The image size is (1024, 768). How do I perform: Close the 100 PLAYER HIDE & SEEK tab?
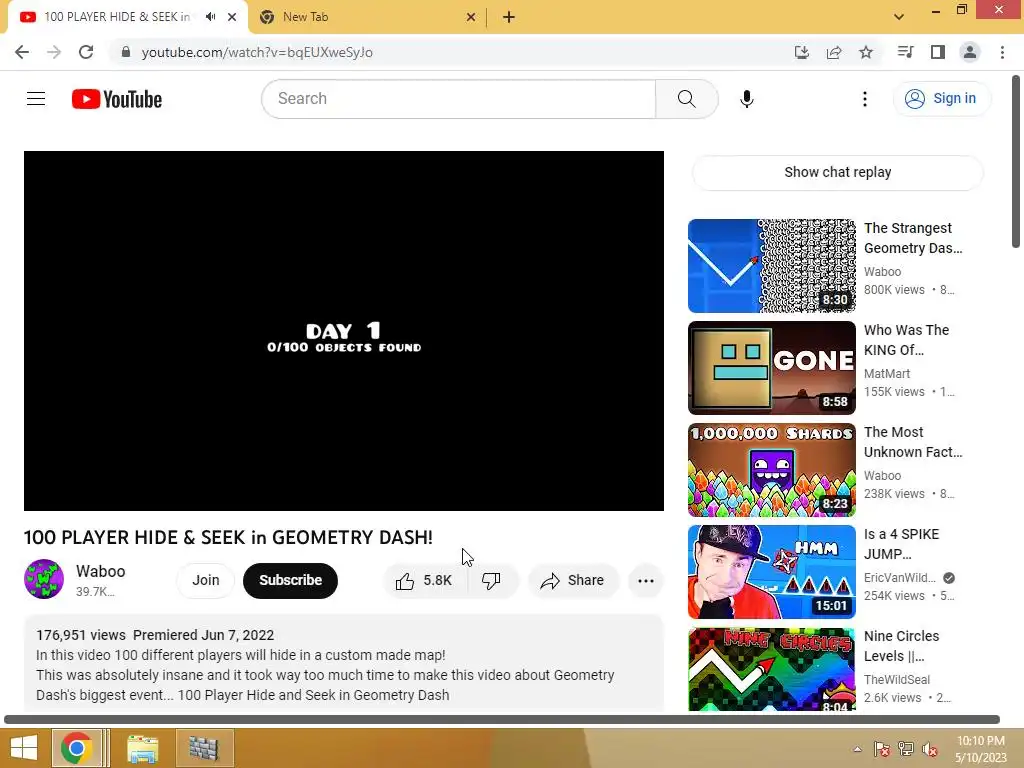[232, 17]
